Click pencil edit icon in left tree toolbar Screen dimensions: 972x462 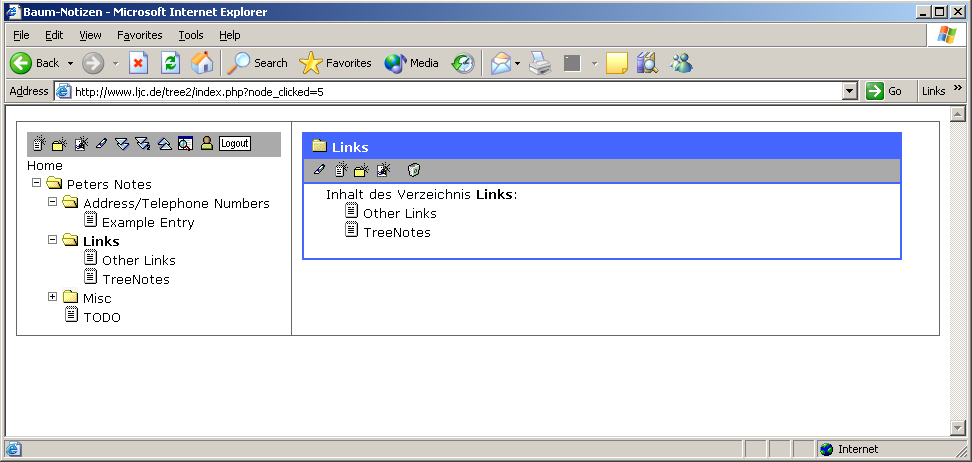tap(102, 144)
